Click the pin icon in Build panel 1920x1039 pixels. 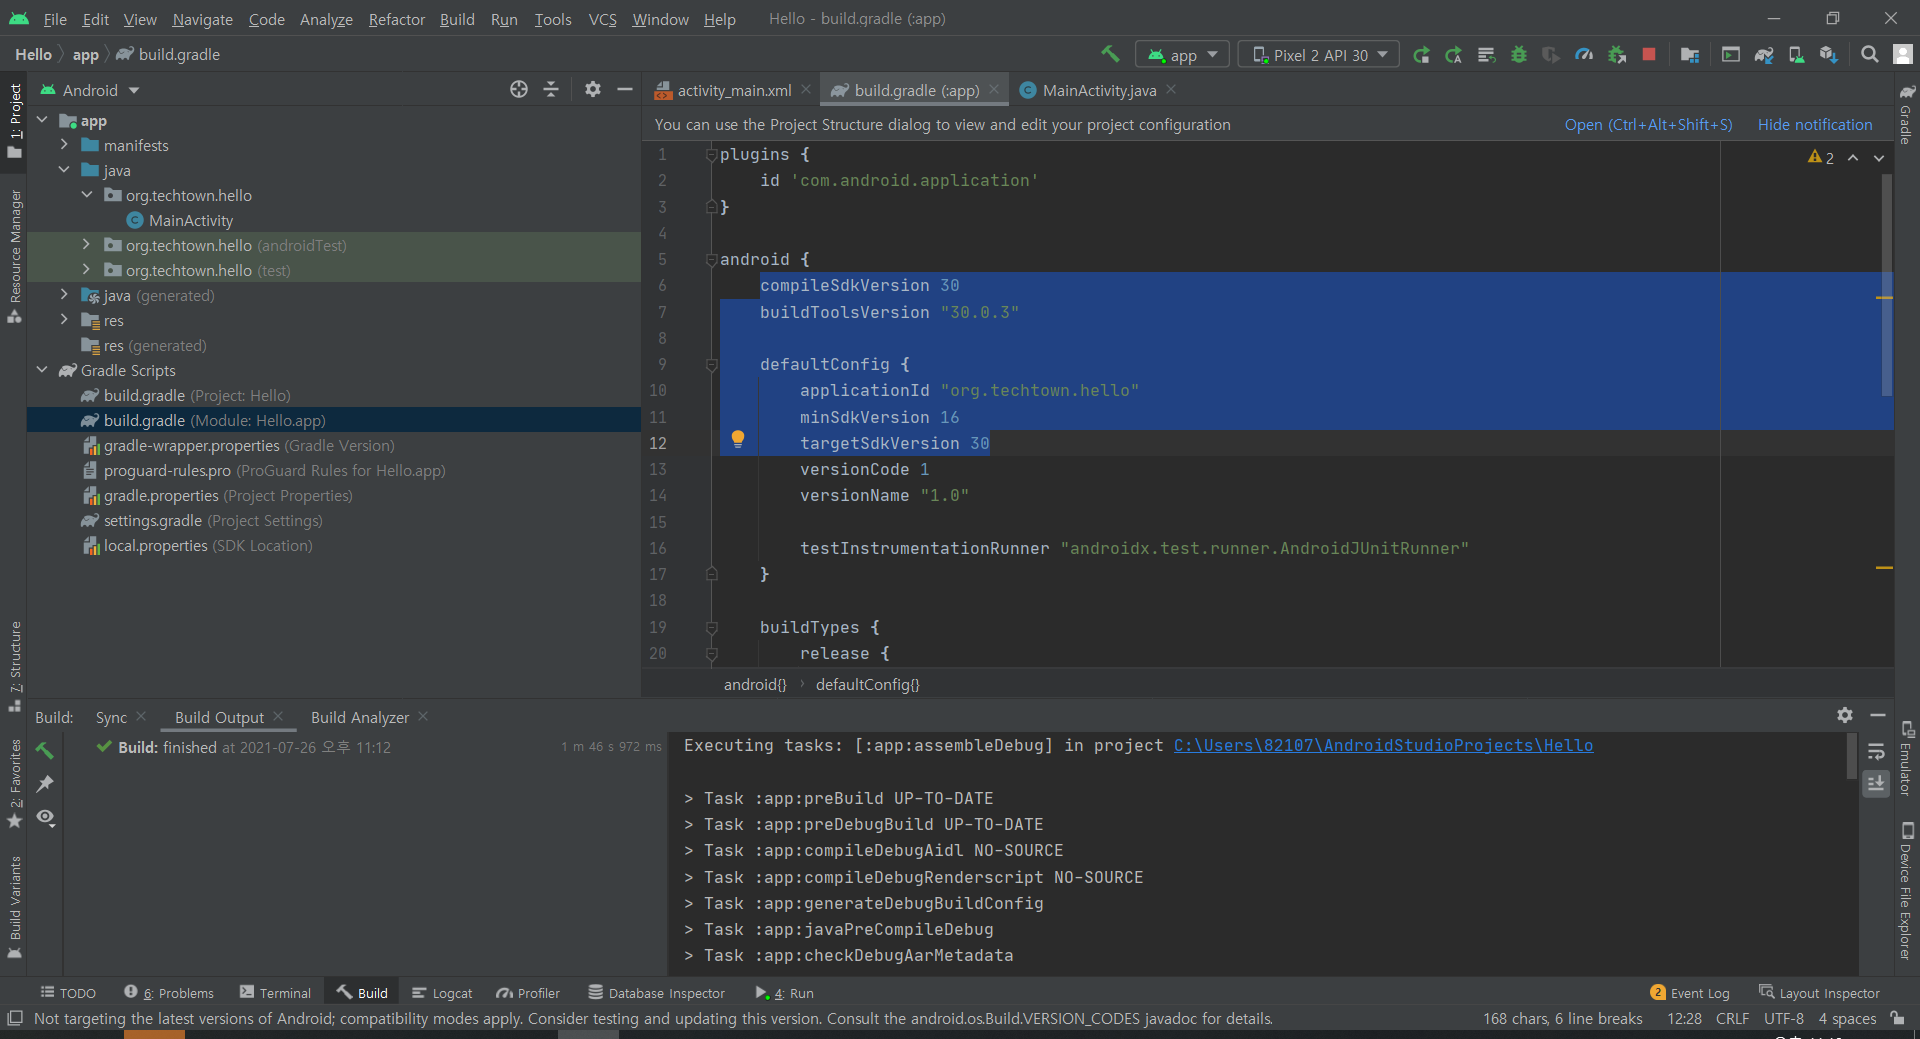point(45,784)
